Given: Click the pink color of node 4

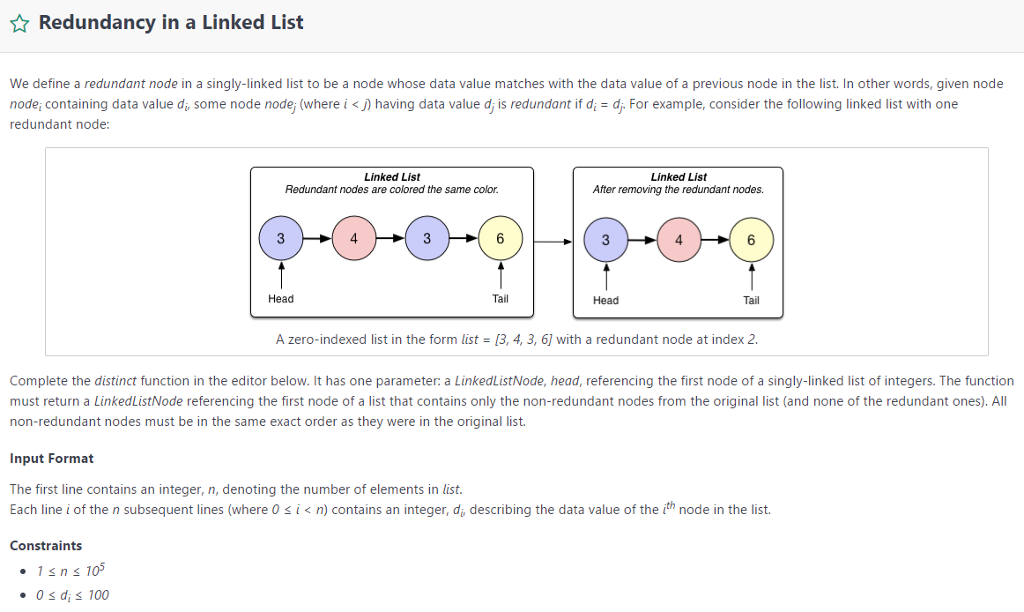Looking at the screenshot, I should coord(354,238).
